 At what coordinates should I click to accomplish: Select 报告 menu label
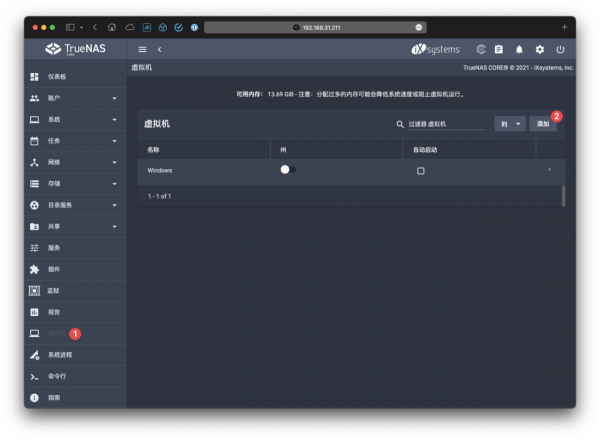(54, 312)
